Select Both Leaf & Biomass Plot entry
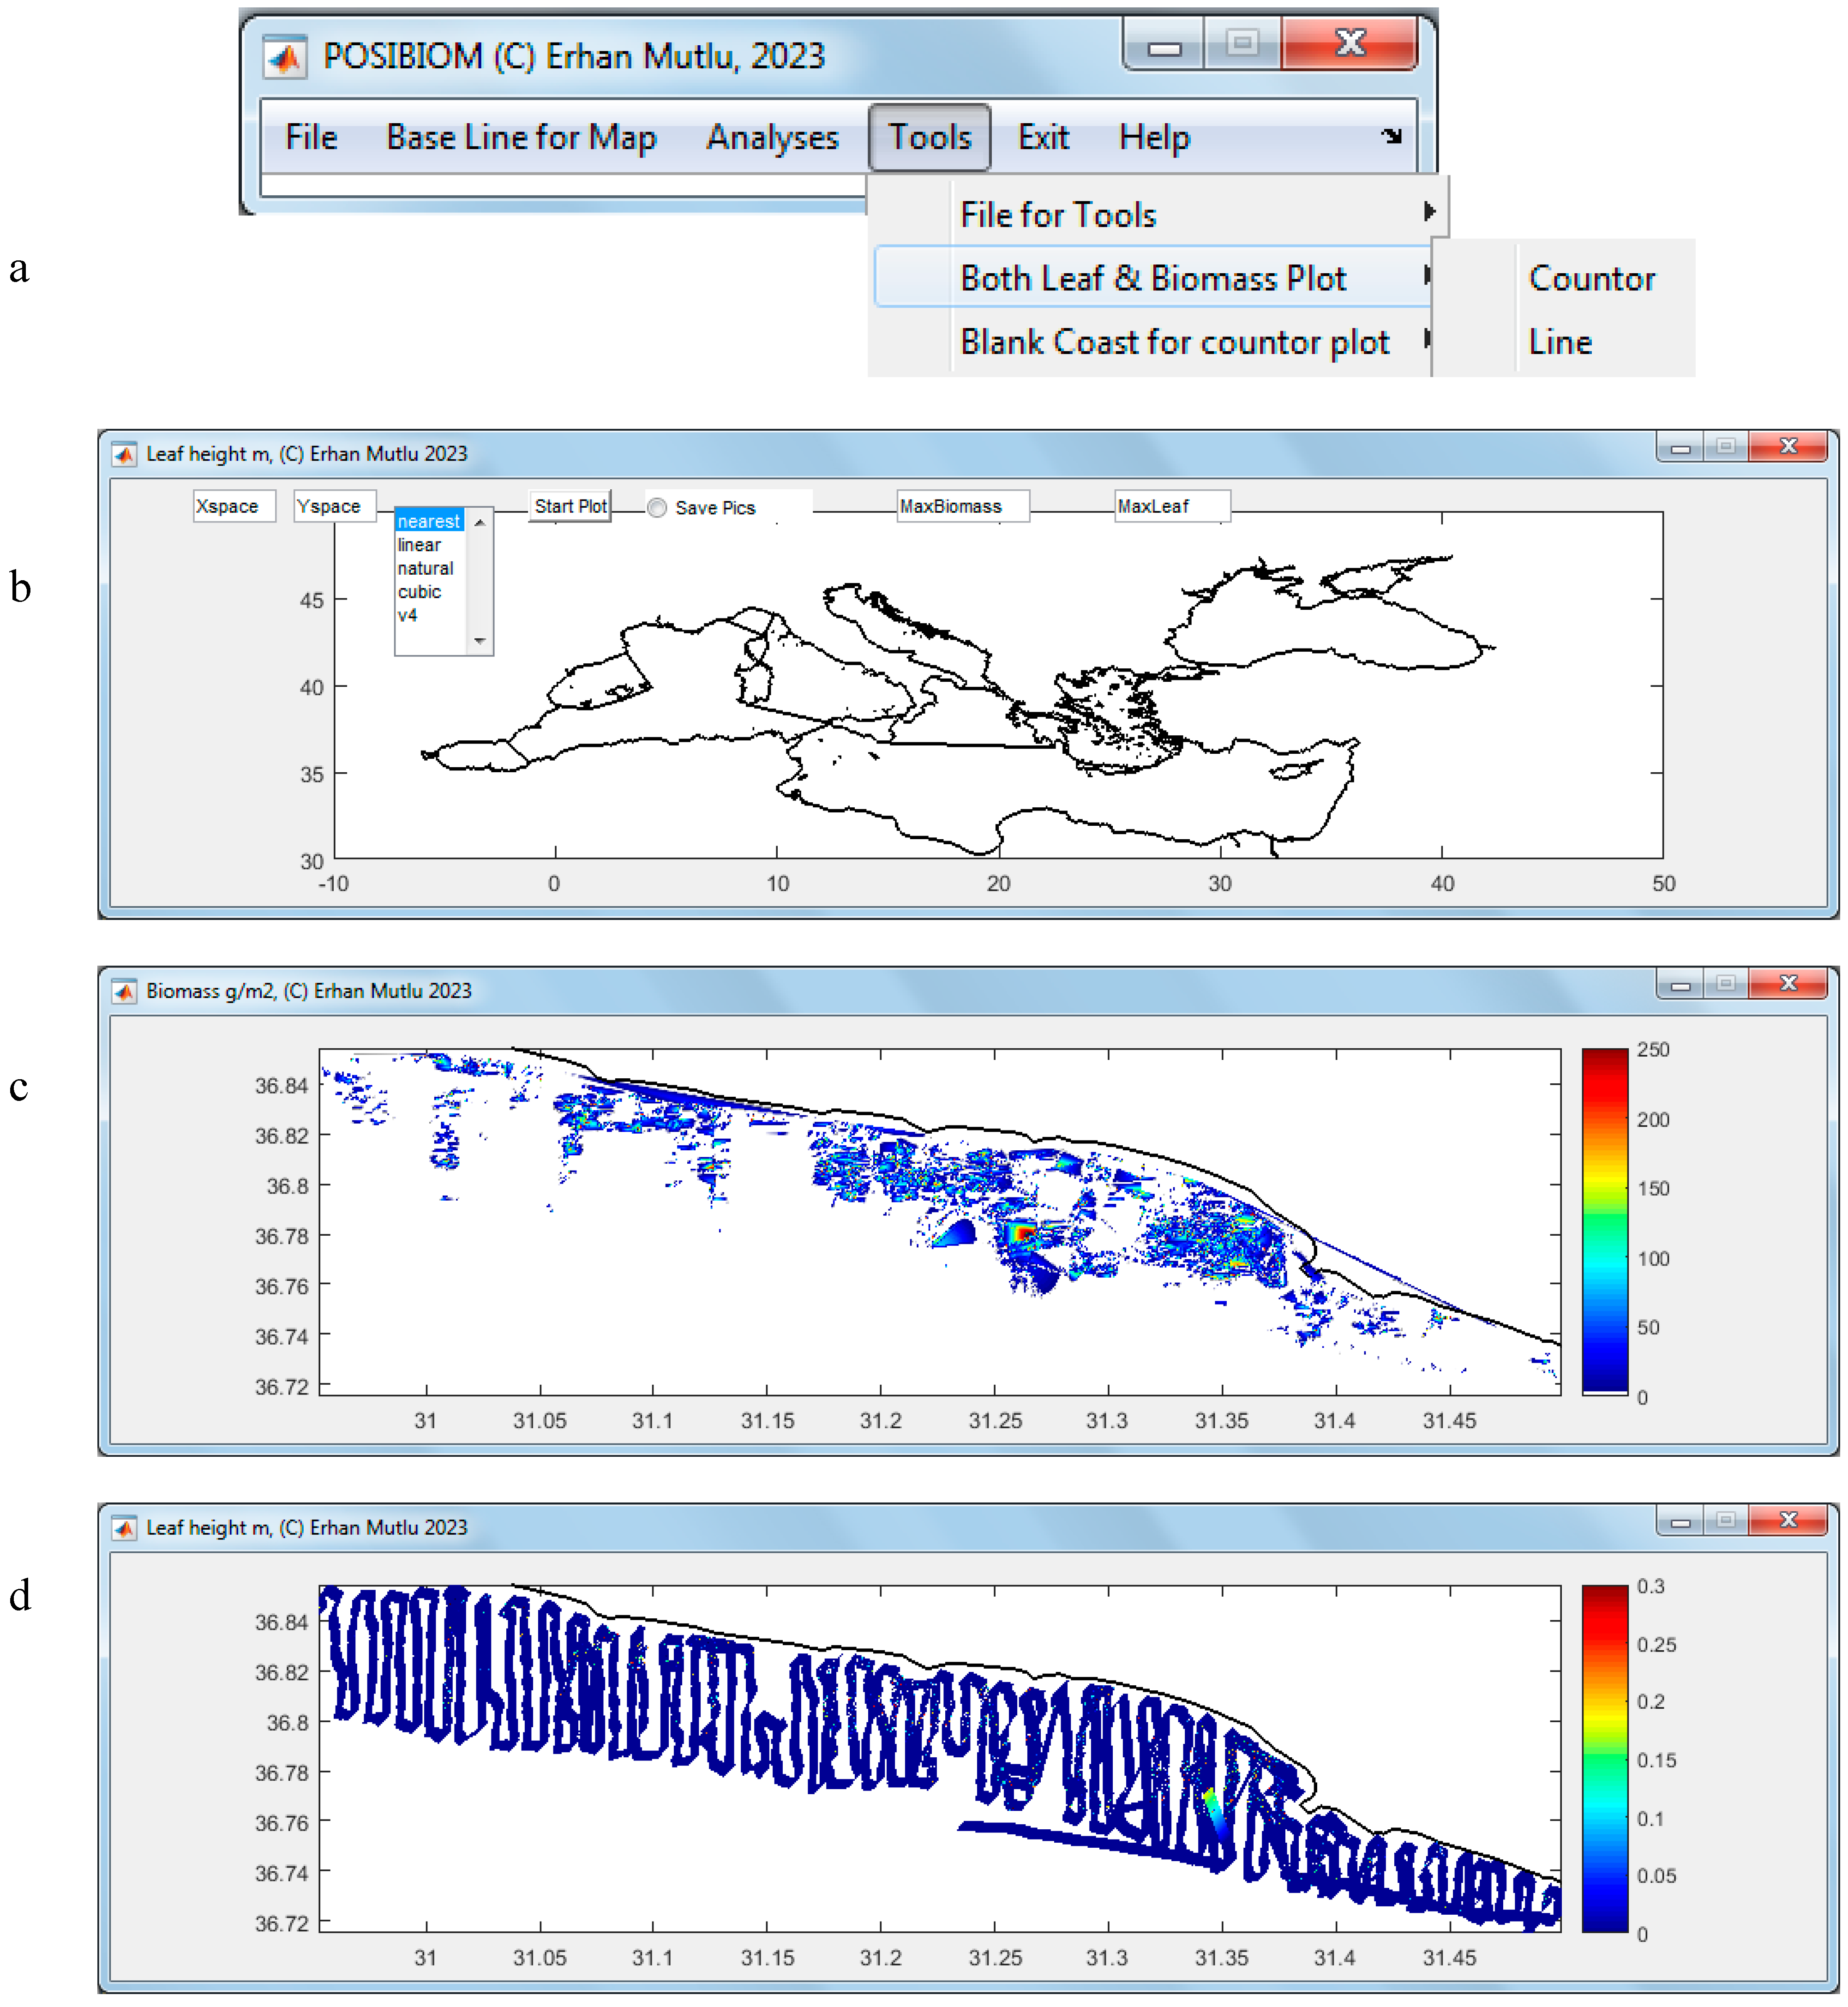 point(1153,277)
